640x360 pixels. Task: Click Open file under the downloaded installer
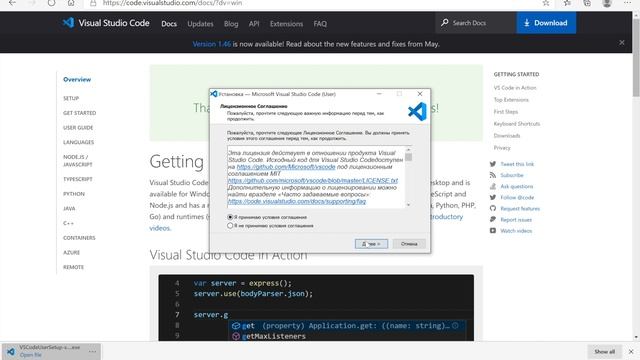point(31,355)
